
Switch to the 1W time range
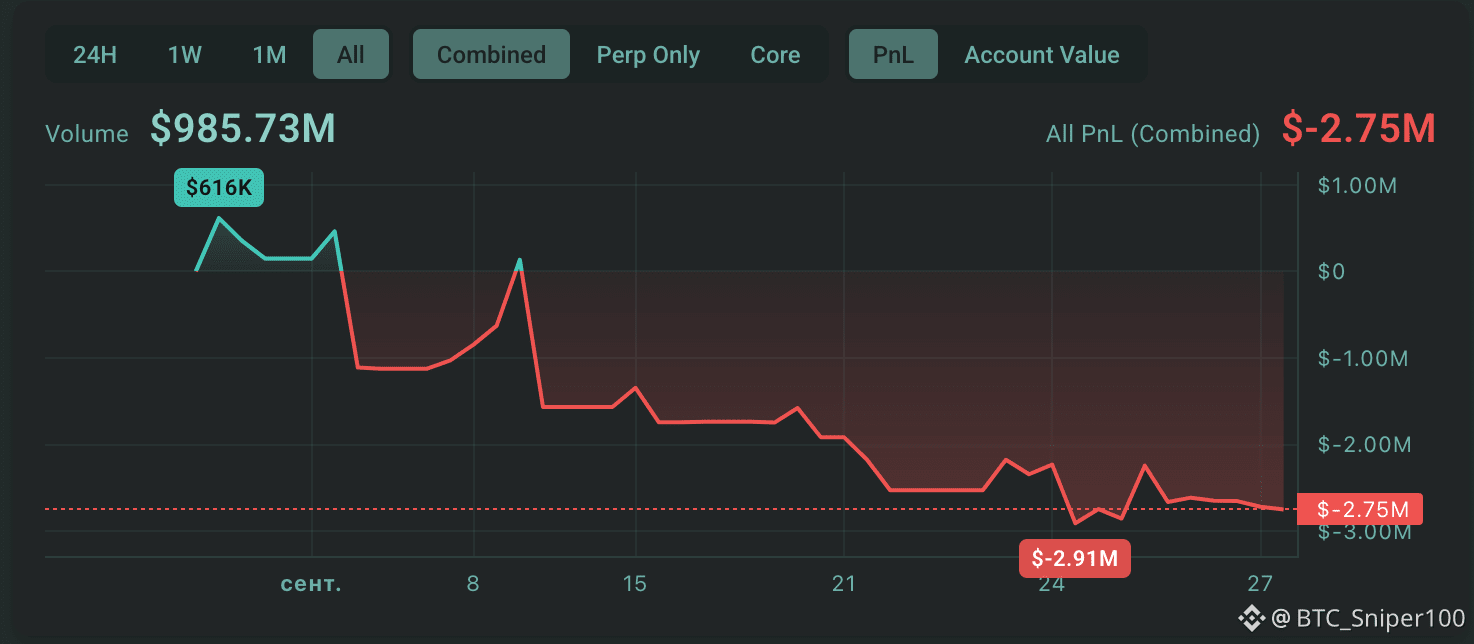point(185,55)
